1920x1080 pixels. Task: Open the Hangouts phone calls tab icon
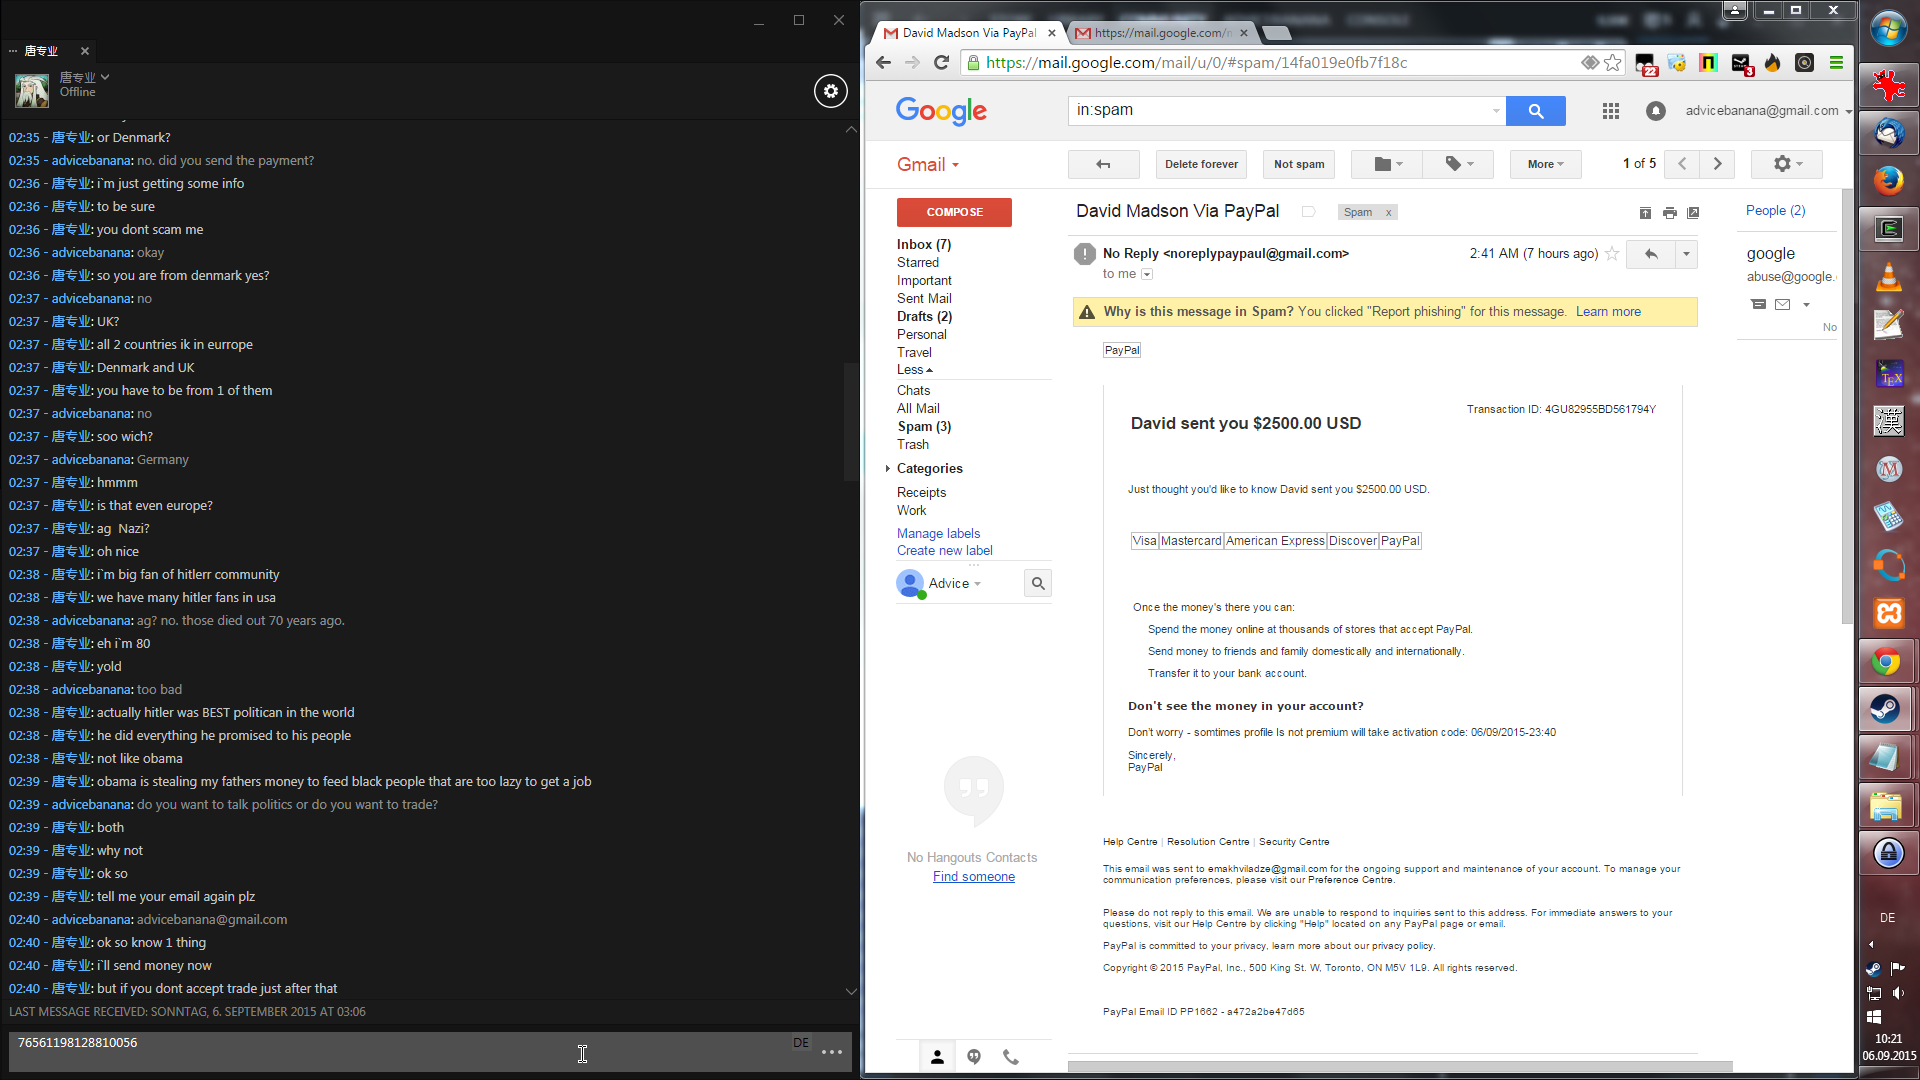(1011, 1057)
